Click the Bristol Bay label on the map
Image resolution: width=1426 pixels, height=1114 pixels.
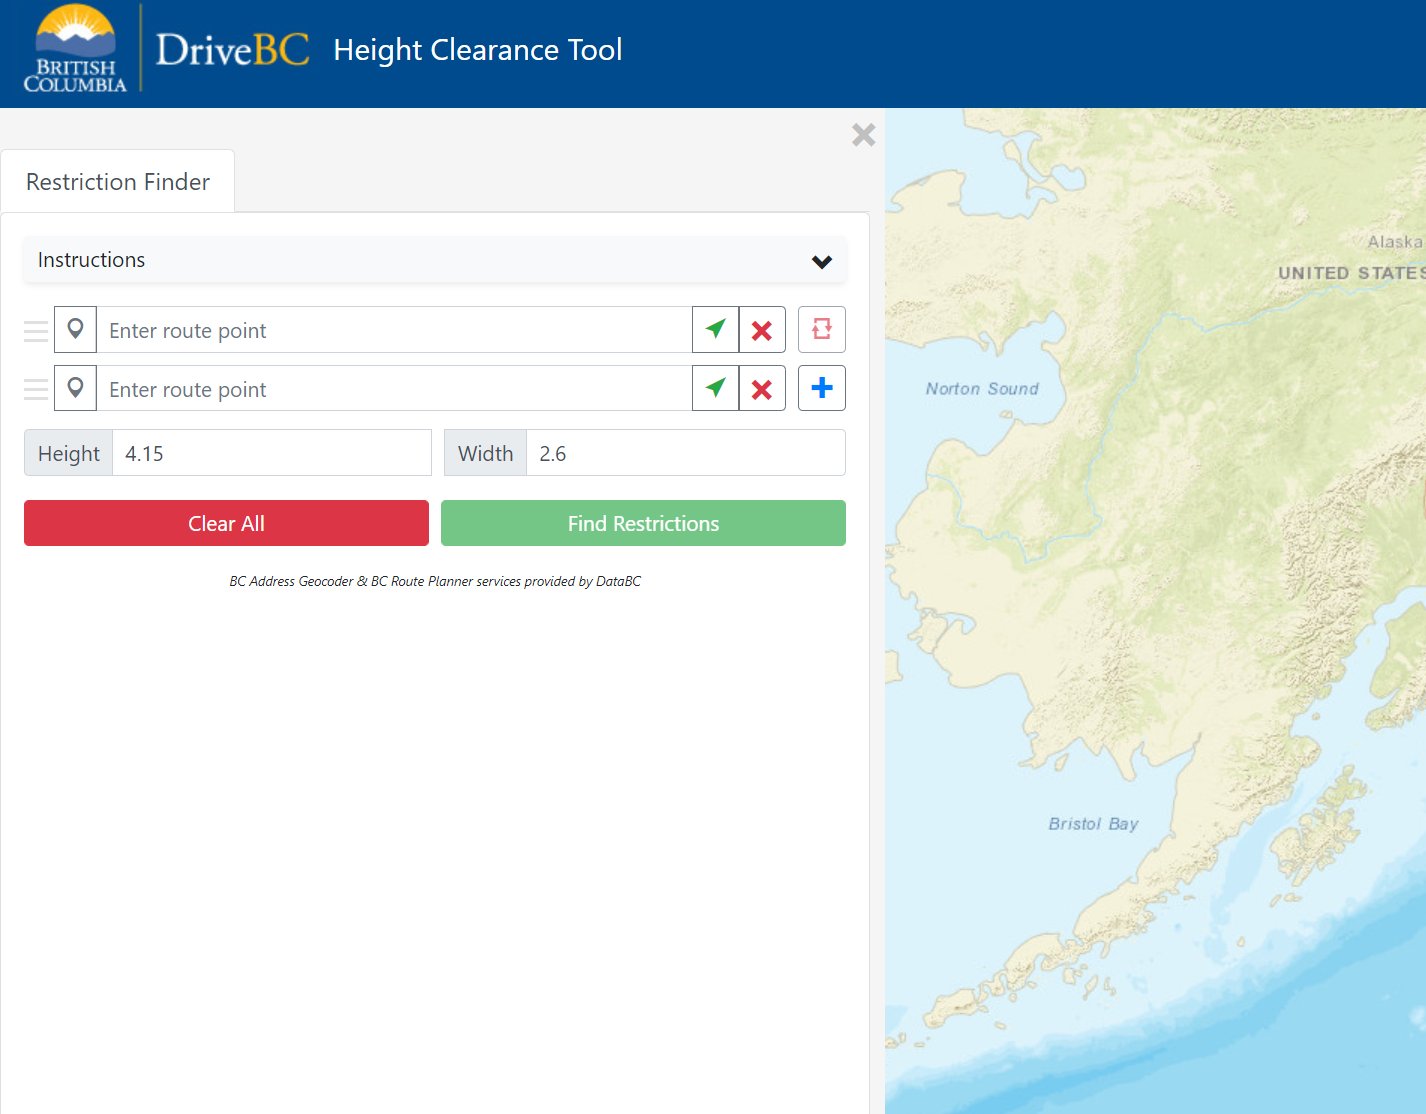point(1093,824)
